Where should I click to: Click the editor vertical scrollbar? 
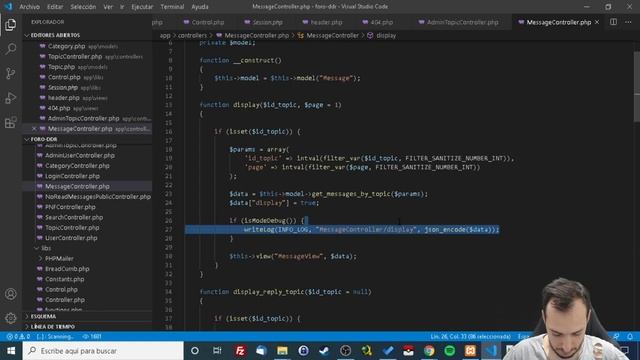coord(637,87)
